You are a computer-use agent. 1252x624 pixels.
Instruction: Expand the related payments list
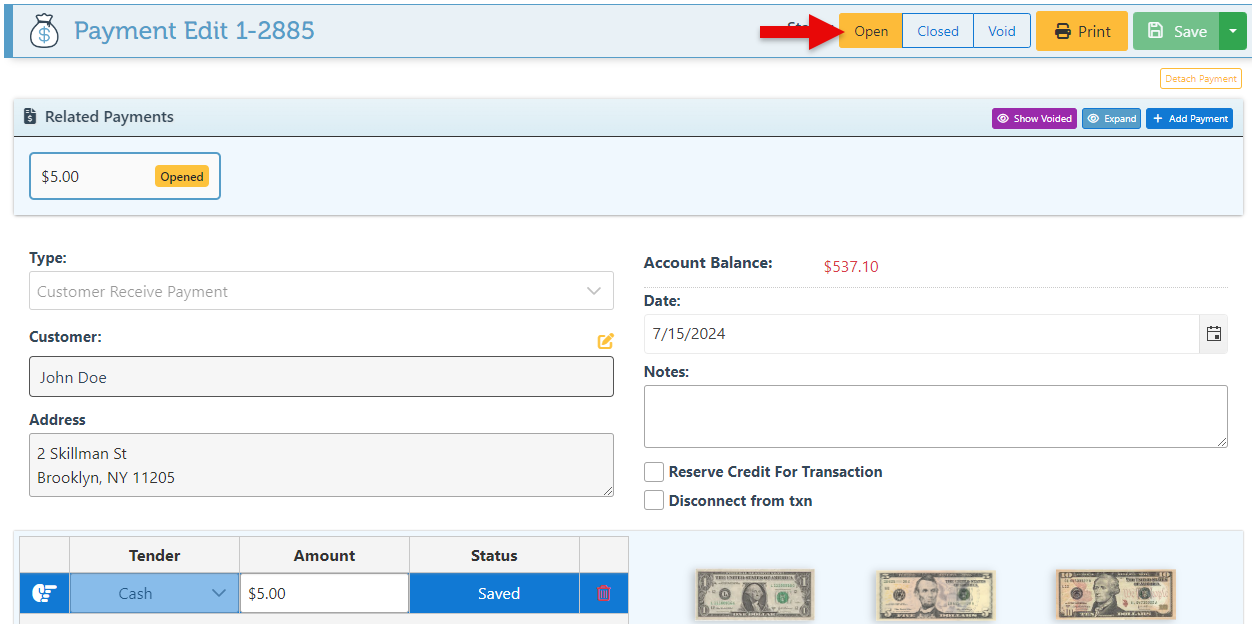[1111, 119]
